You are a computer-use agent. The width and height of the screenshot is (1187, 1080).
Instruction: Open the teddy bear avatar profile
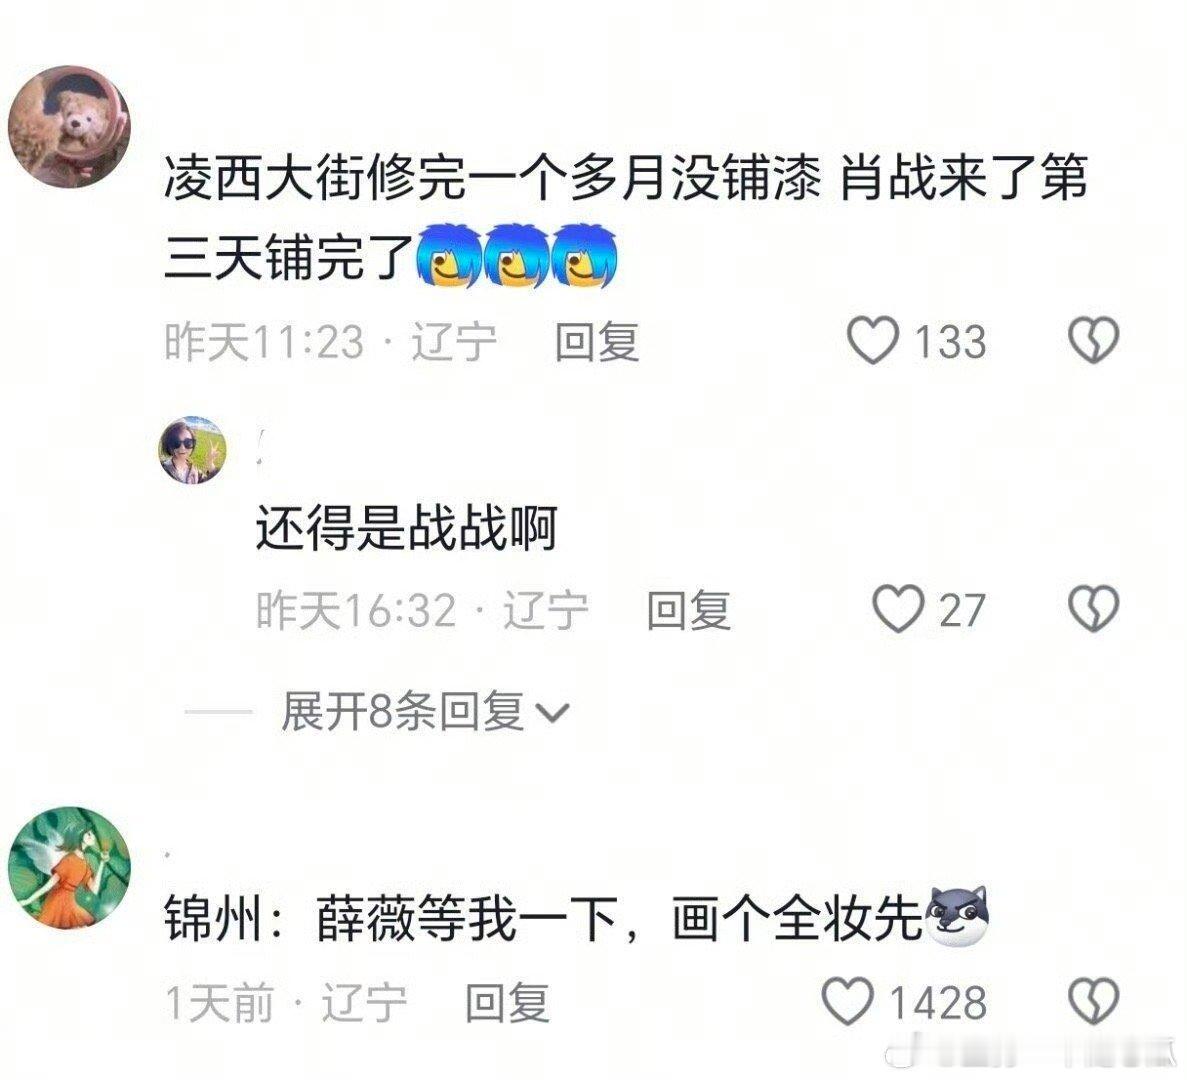click(x=69, y=126)
